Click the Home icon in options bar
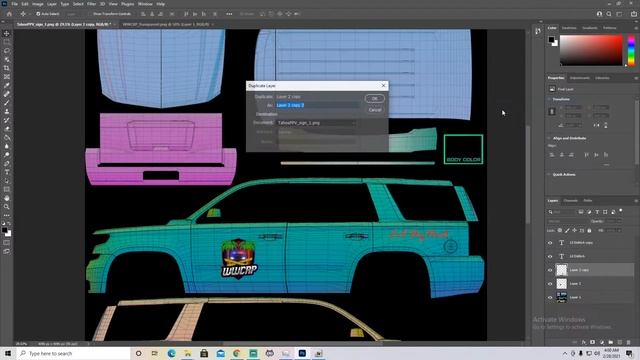Screen dimensions: 640x360 point(9,14)
